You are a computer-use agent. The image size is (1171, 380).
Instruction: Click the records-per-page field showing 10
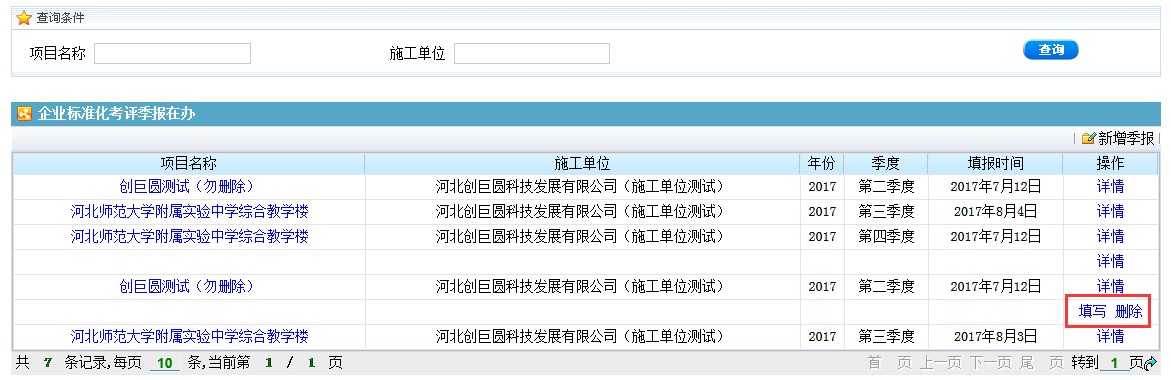[x=165, y=364]
